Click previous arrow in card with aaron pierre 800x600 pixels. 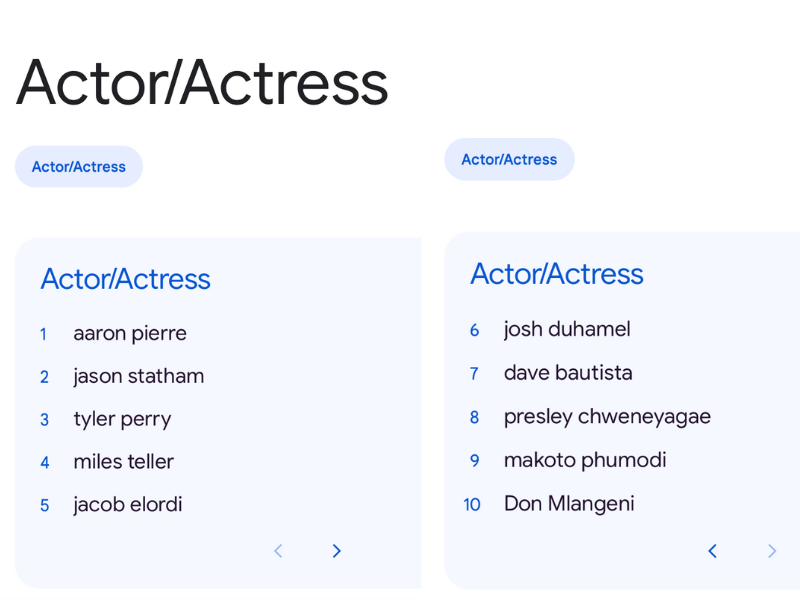pyautogui.click(x=279, y=551)
